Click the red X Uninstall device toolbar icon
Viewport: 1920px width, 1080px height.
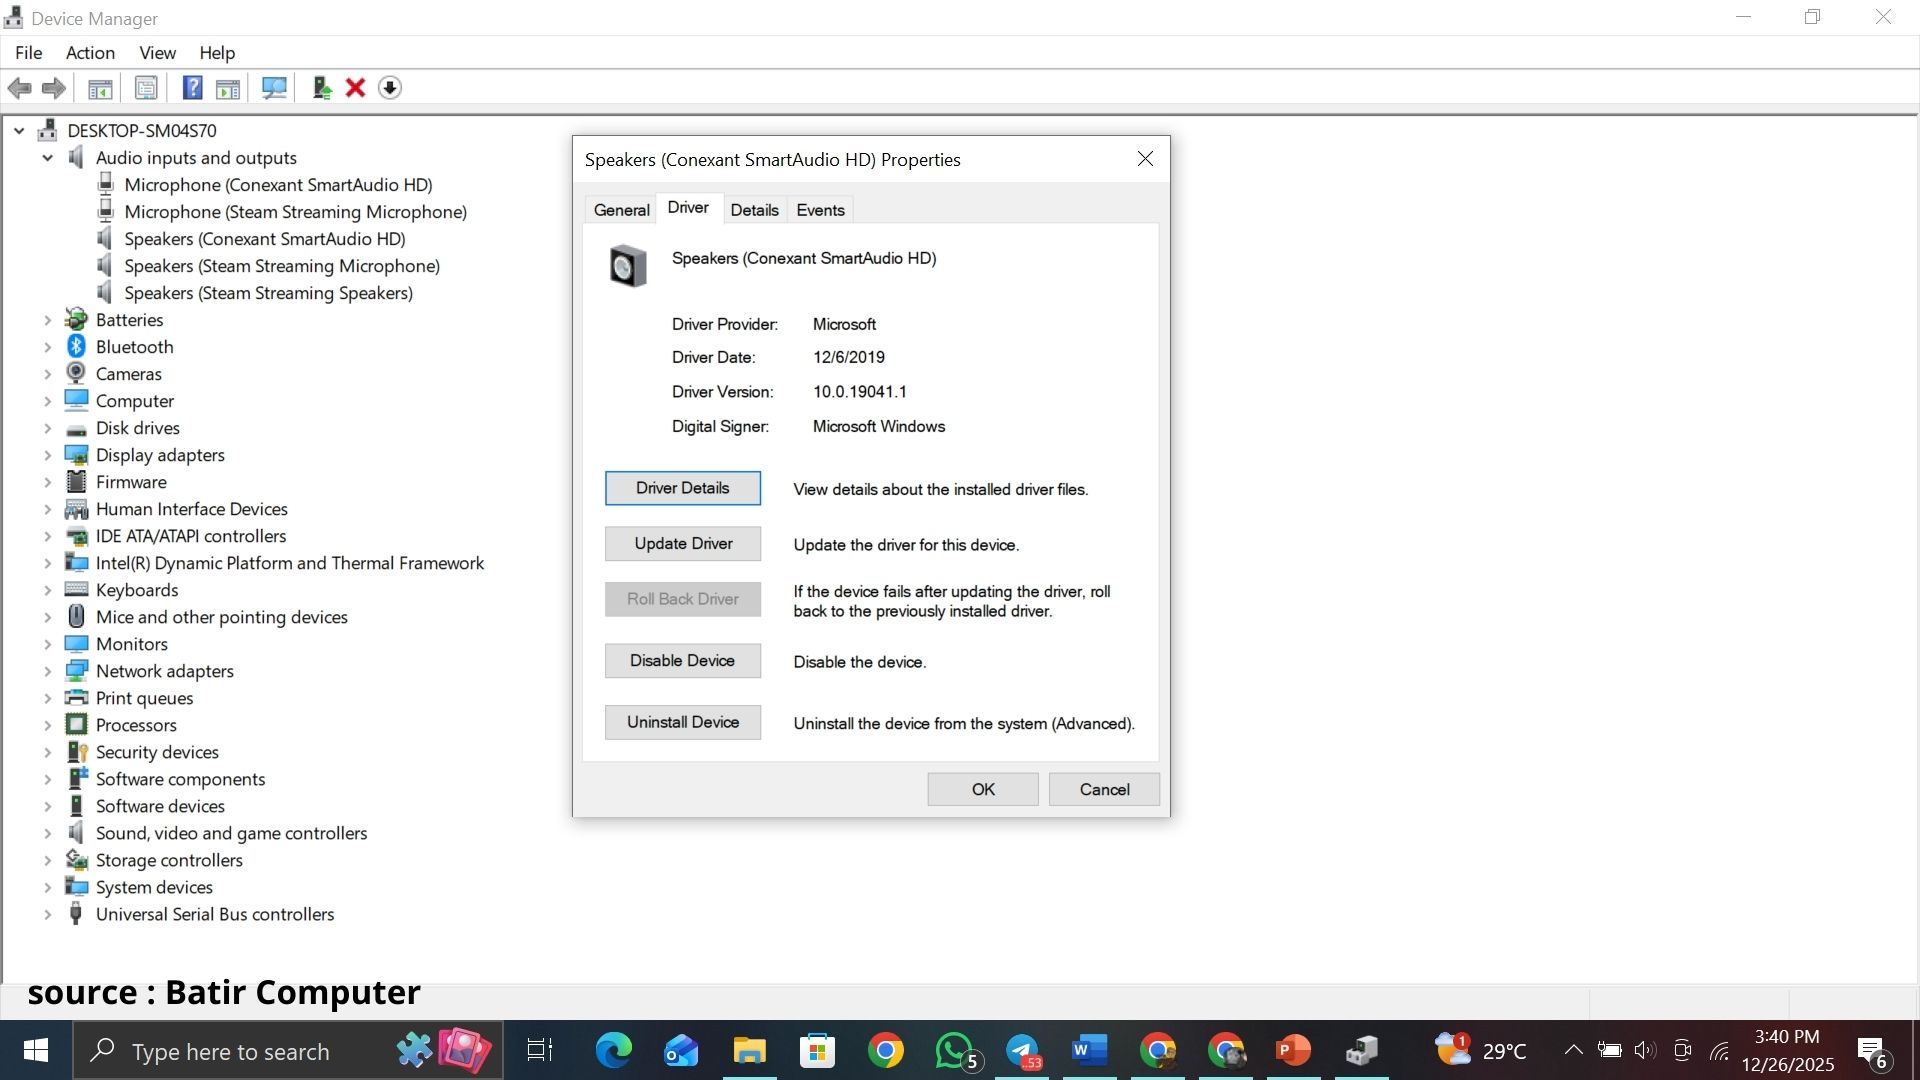pos(355,88)
